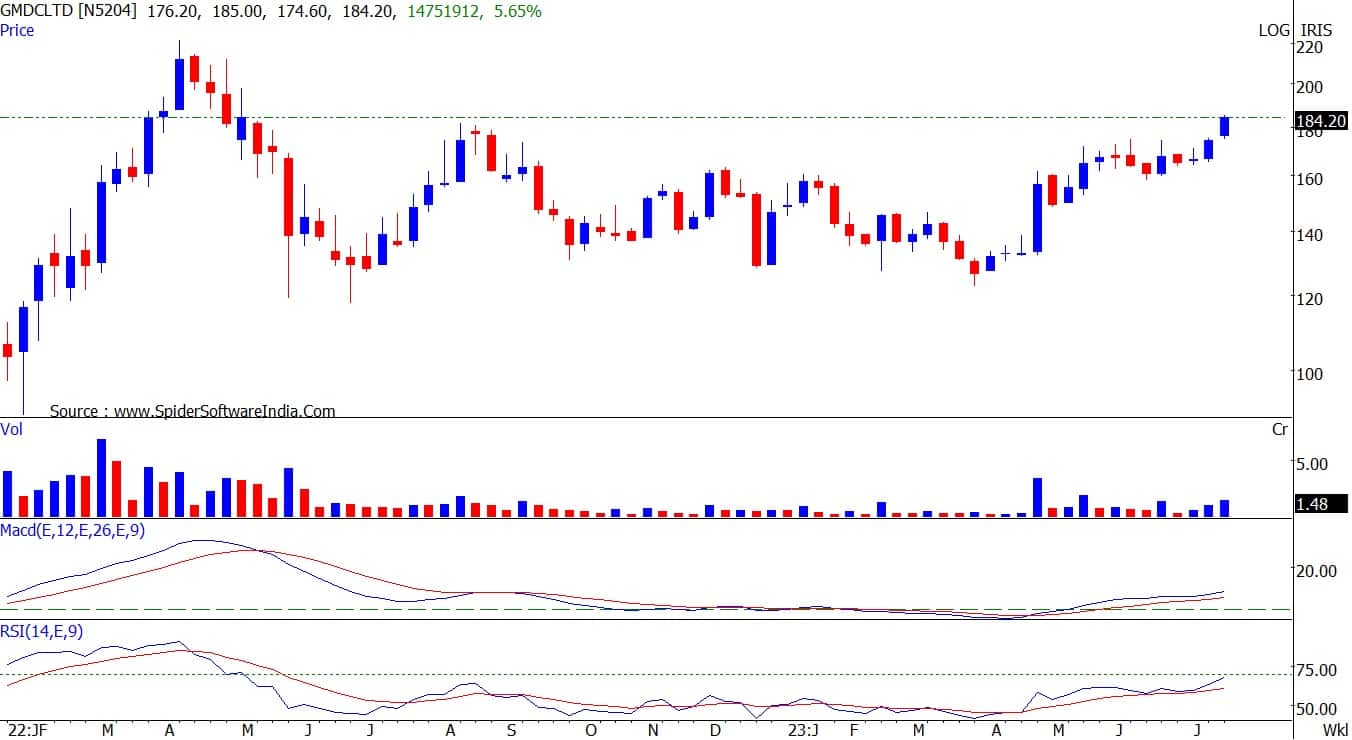Click the 100 level on price axis

[1309, 374]
